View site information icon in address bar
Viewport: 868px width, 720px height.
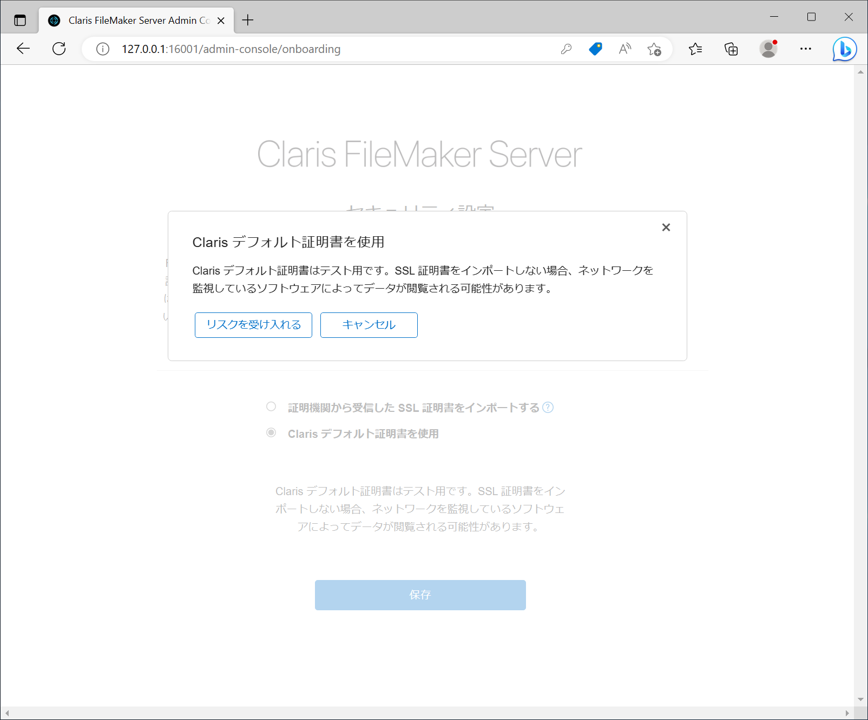click(102, 49)
